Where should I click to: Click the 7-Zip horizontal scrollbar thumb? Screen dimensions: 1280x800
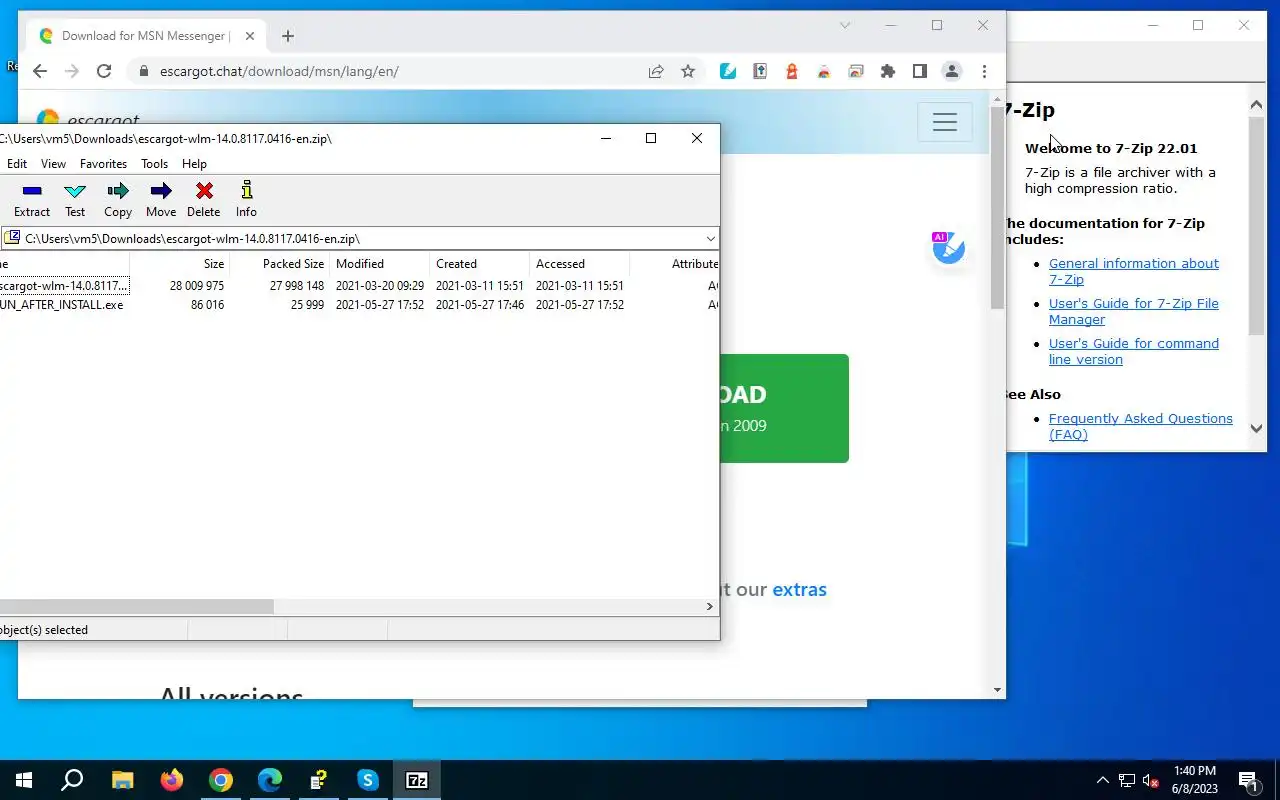click(136, 606)
